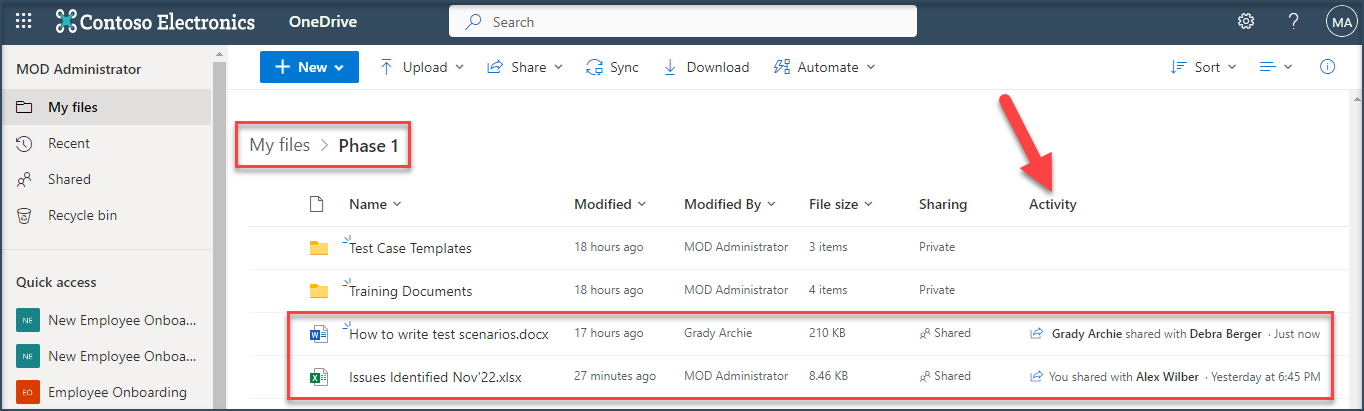Image resolution: width=1364 pixels, height=411 pixels.
Task: Open the view options dropdown
Action: [1275, 67]
